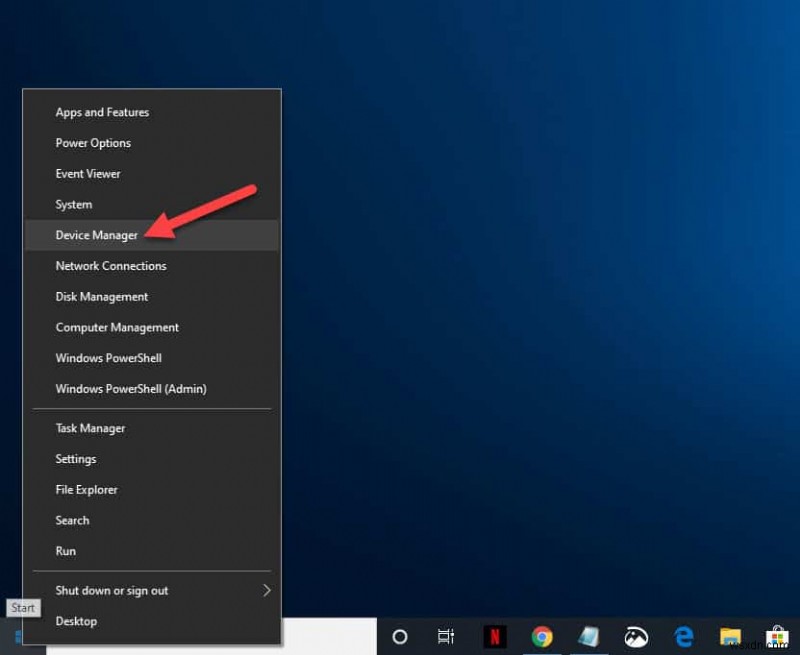The height and width of the screenshot is (655, 800).
Task: Open the notebook app icon beside Chrome
Action: coord(589,637)
